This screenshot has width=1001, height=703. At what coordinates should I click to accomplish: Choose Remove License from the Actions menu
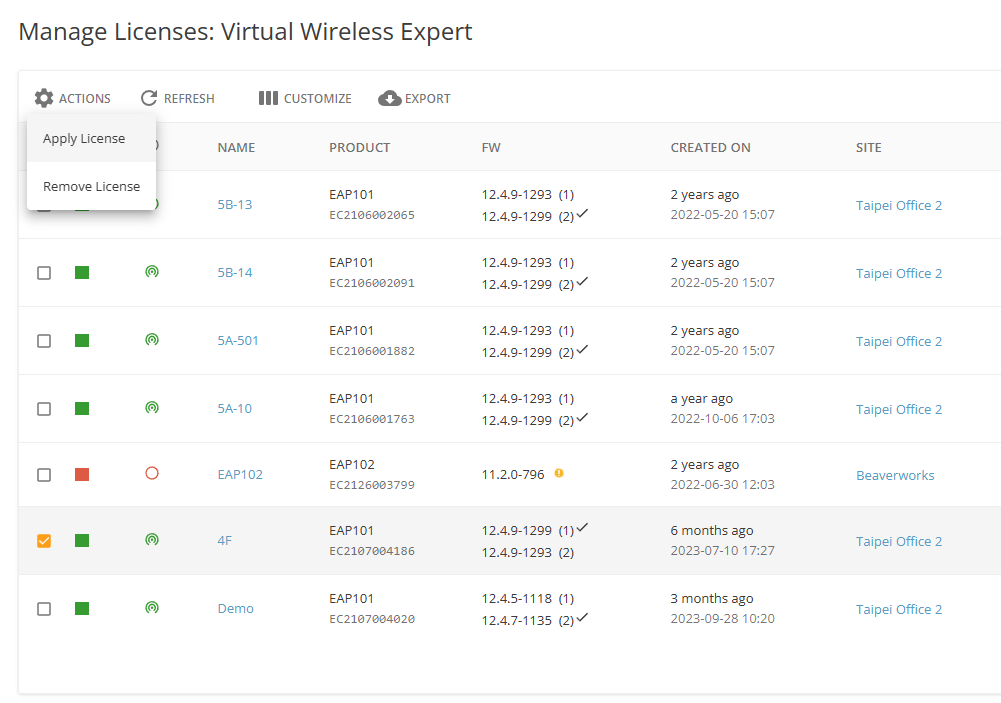(91, 186)
